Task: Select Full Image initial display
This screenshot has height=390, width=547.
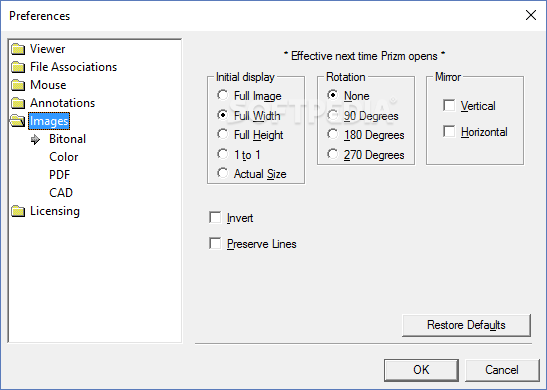Action: 223,95
